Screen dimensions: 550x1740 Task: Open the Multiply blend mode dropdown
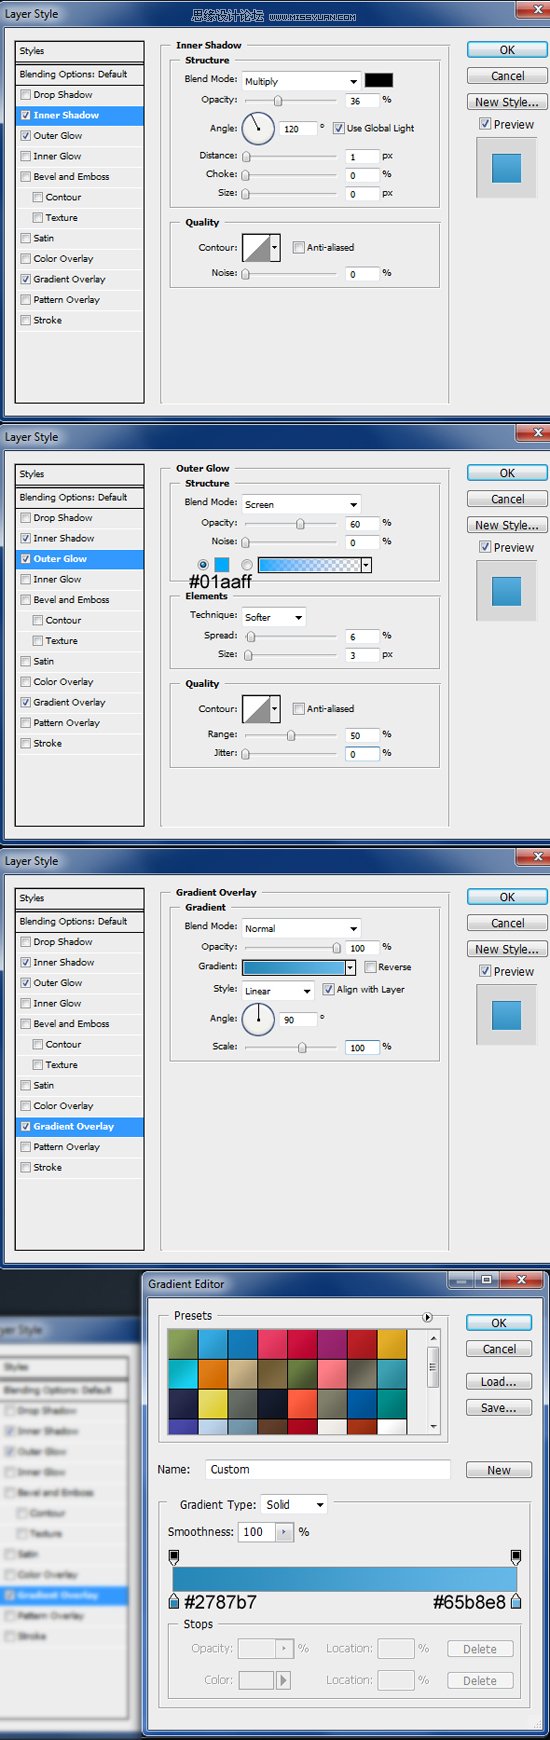pos(301,81)
